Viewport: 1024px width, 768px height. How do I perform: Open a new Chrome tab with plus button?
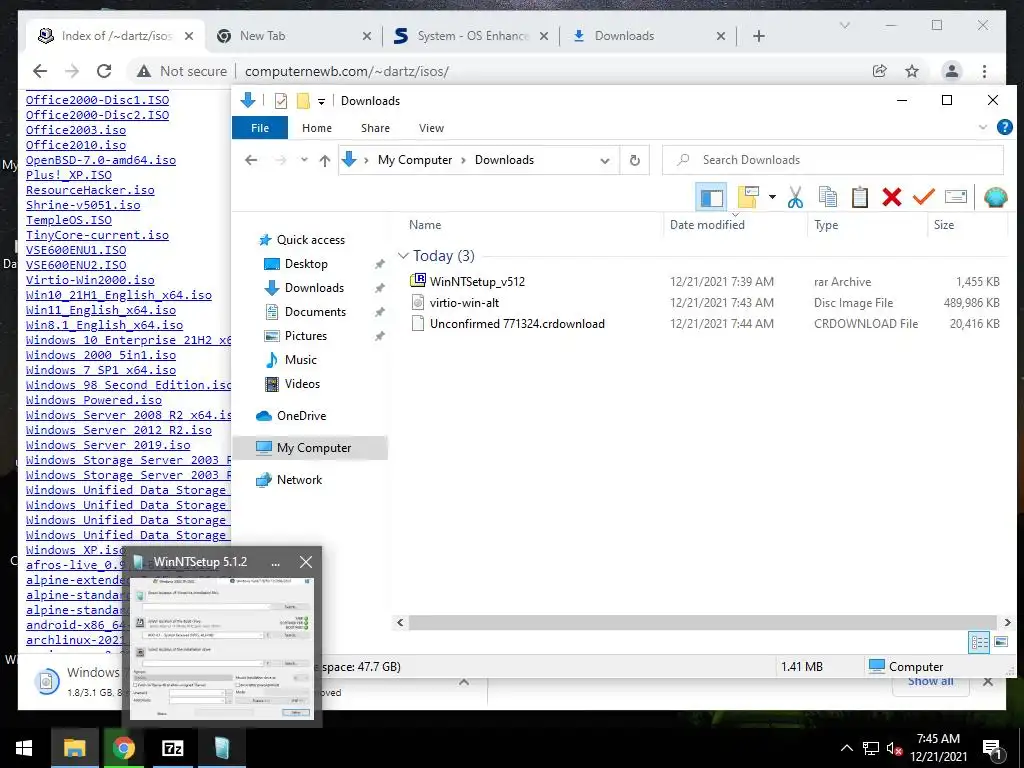click(x=758, y=36)
